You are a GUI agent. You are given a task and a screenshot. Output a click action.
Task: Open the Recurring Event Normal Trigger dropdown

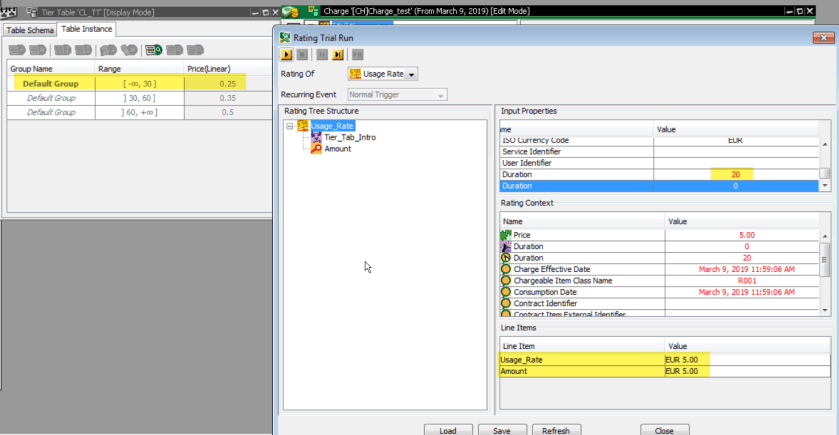(x=439, y=95)
